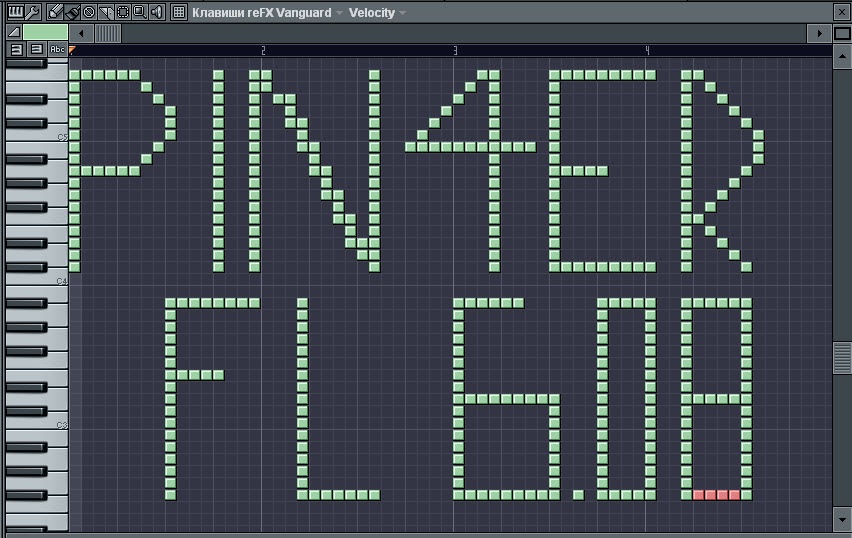
Task: Open the reFX Vanguard channel dropdown
Action: point(339,13)
